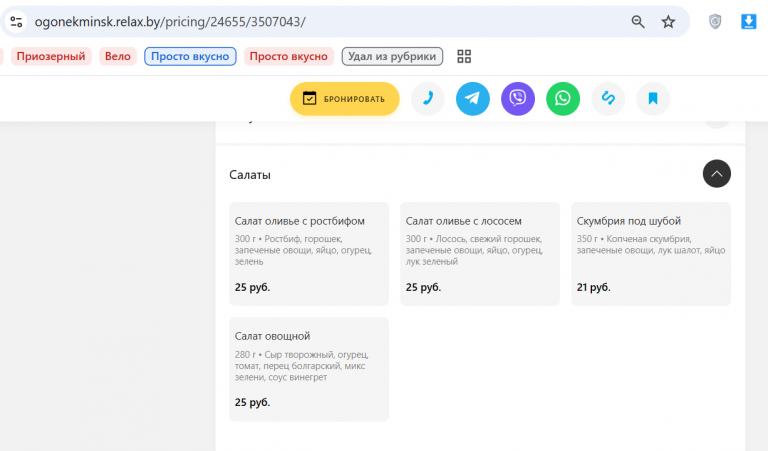Click the shield extension icon
Screen dimensions: 768x451
click(715, 22)
